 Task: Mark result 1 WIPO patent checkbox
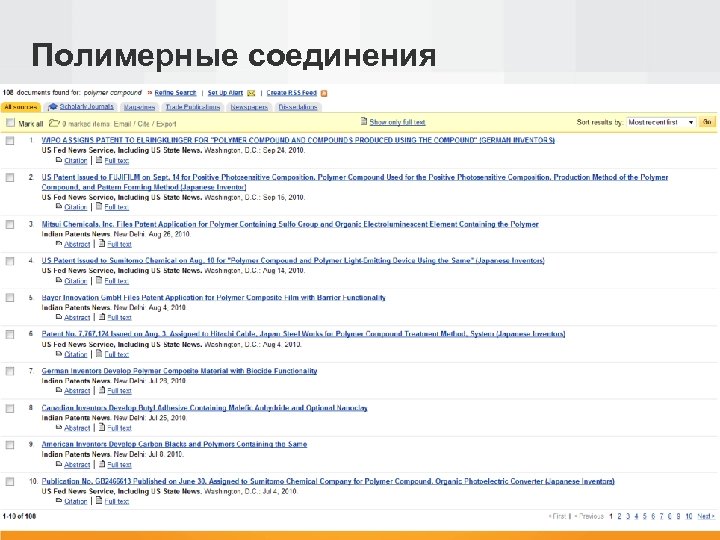[x=10, y=141]
